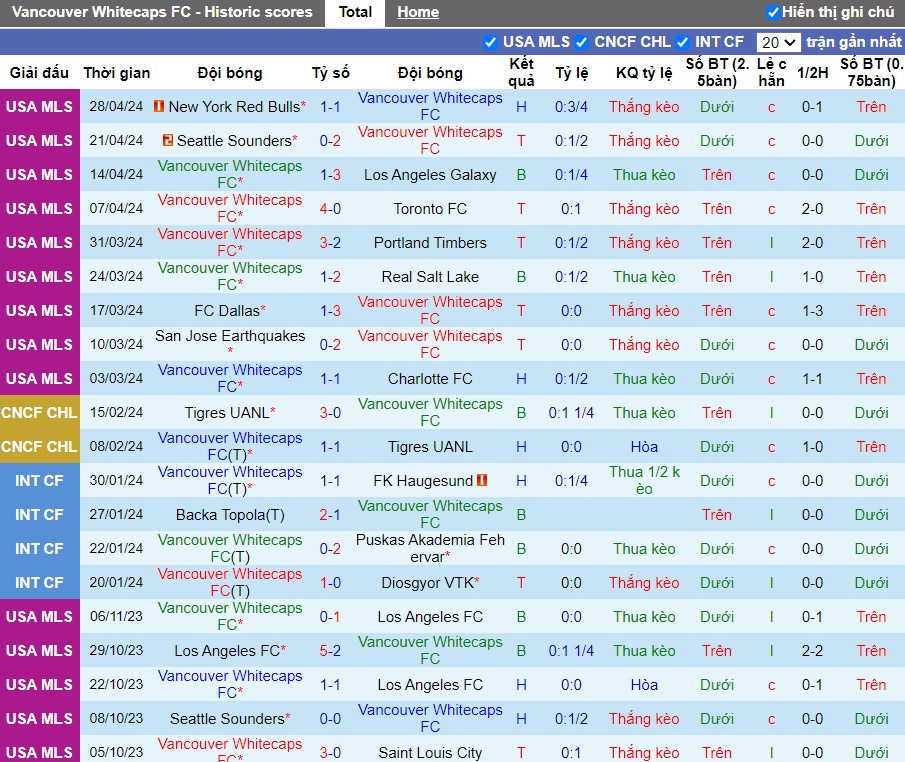Open New York Red Bulls team link
The image size is (905, 762).
point(234,107)
